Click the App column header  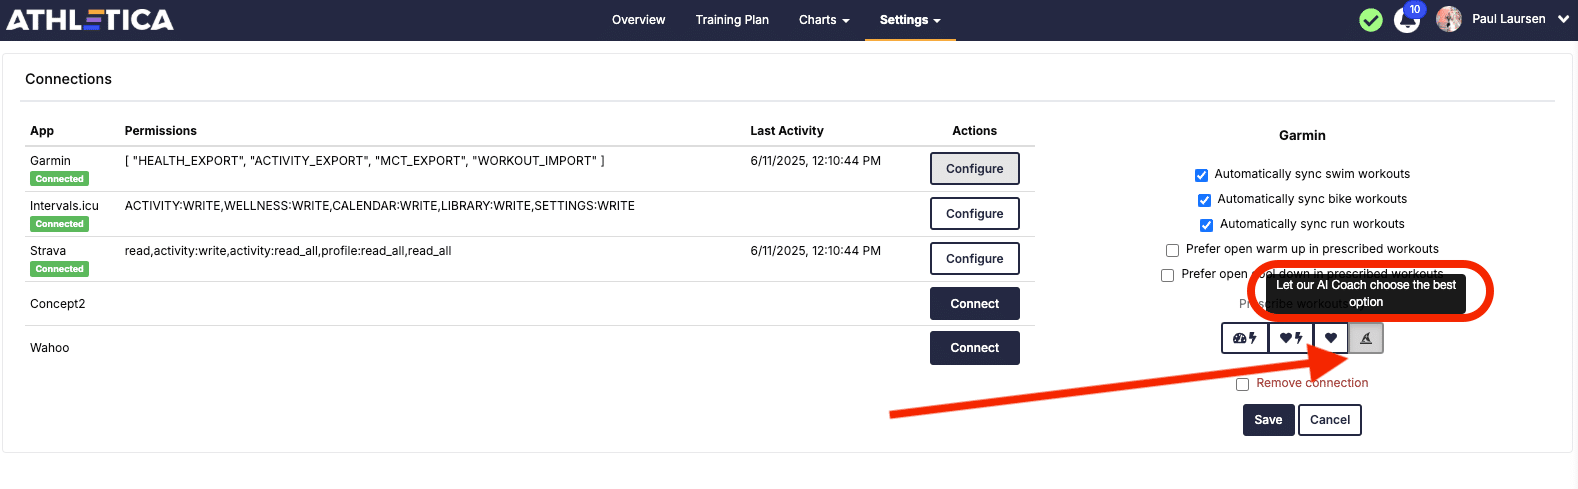point(42,131)
